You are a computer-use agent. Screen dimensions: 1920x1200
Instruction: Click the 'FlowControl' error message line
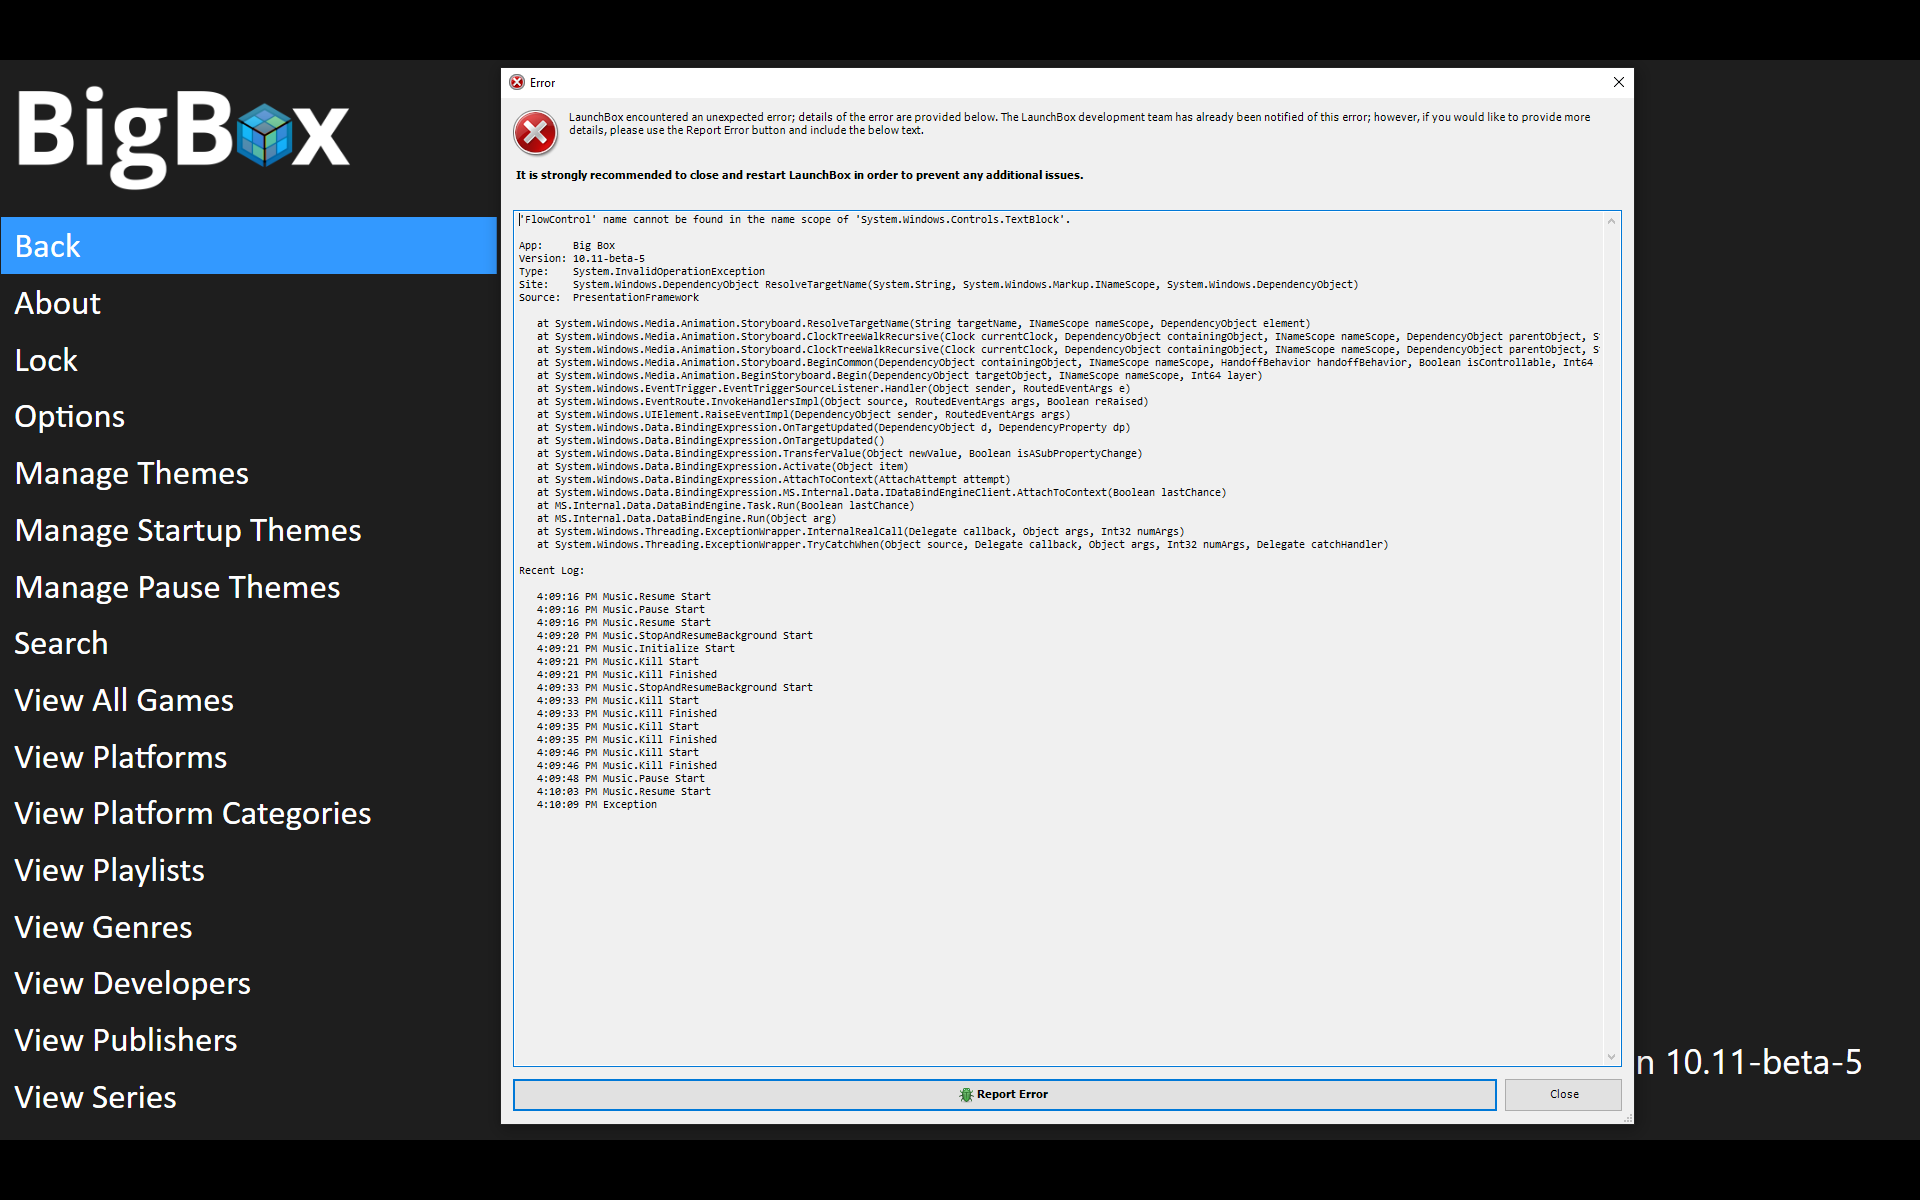(794, 219)
